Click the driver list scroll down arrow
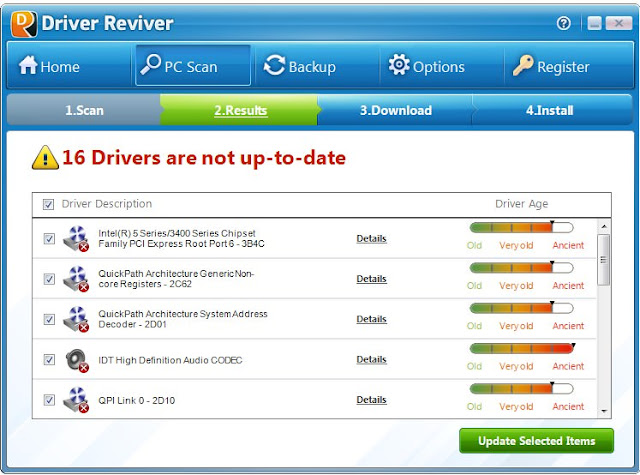The width and height of the screenshot is (640, 475). pyautogui.click(x=604, y=411)
